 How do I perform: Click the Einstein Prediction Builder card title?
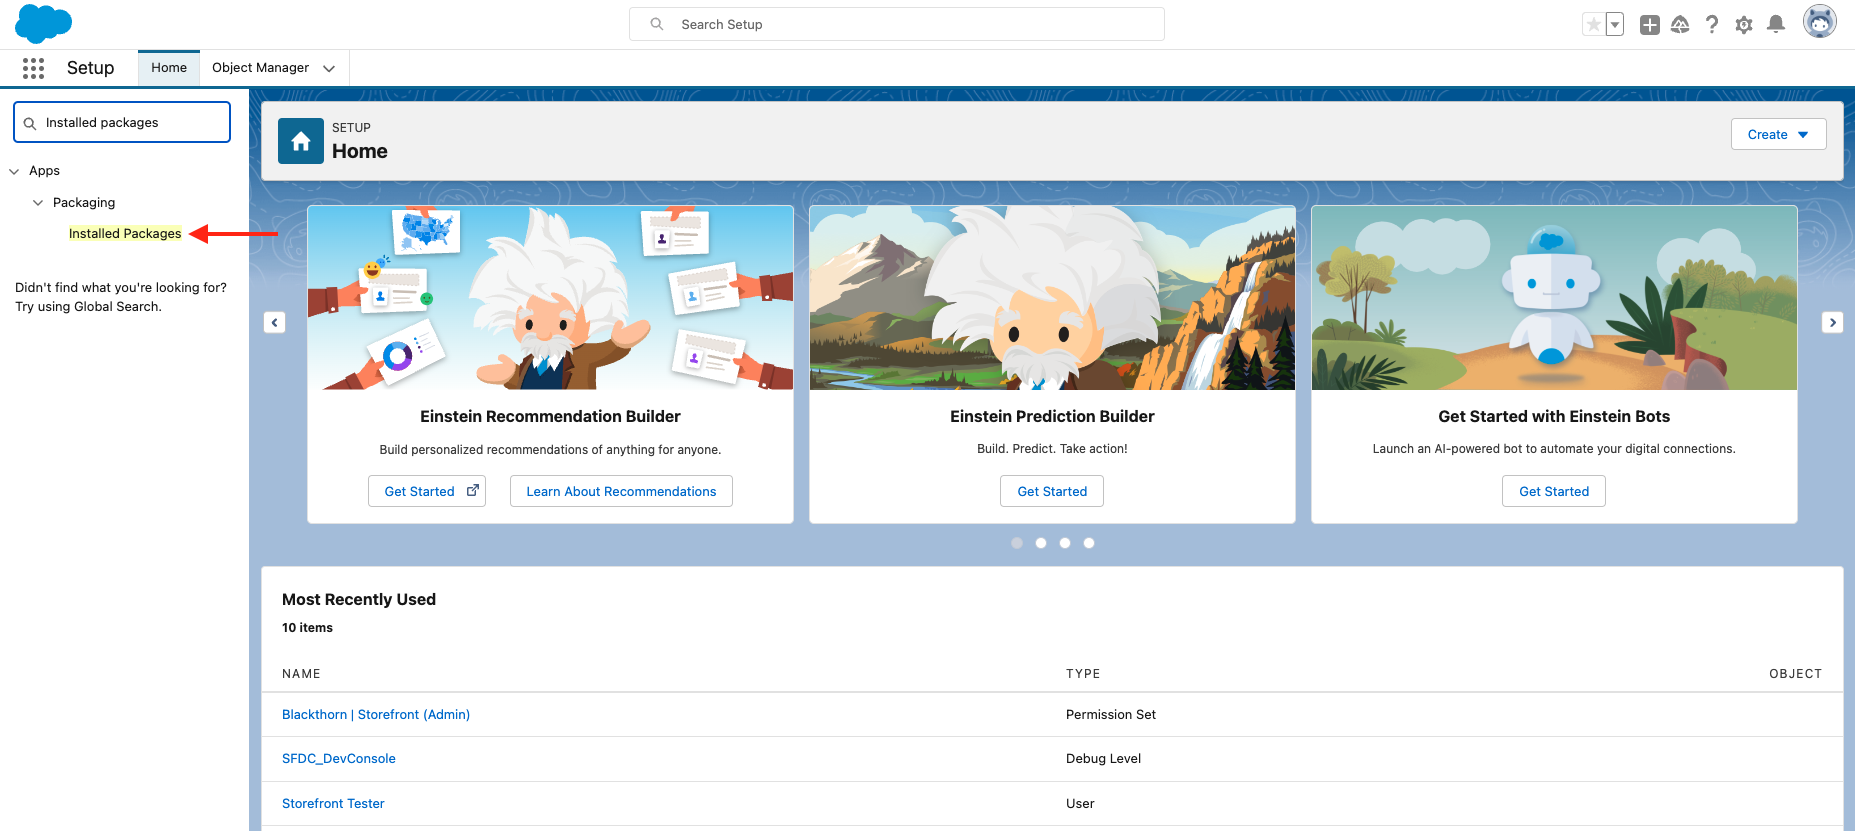pyautogui.click(x=1052, y=416)
